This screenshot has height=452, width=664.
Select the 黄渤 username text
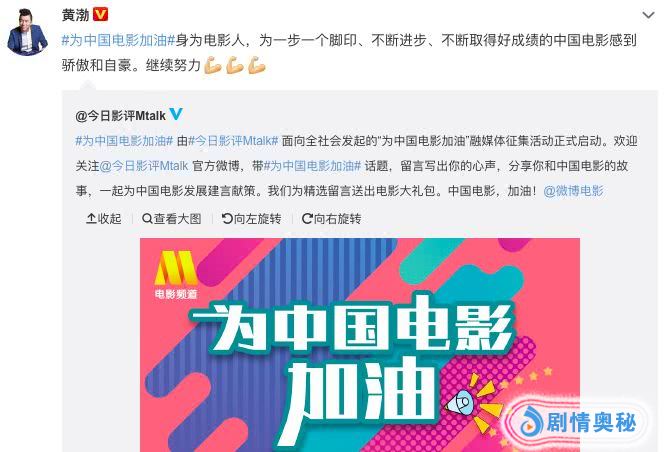click(x=75, y=15)
